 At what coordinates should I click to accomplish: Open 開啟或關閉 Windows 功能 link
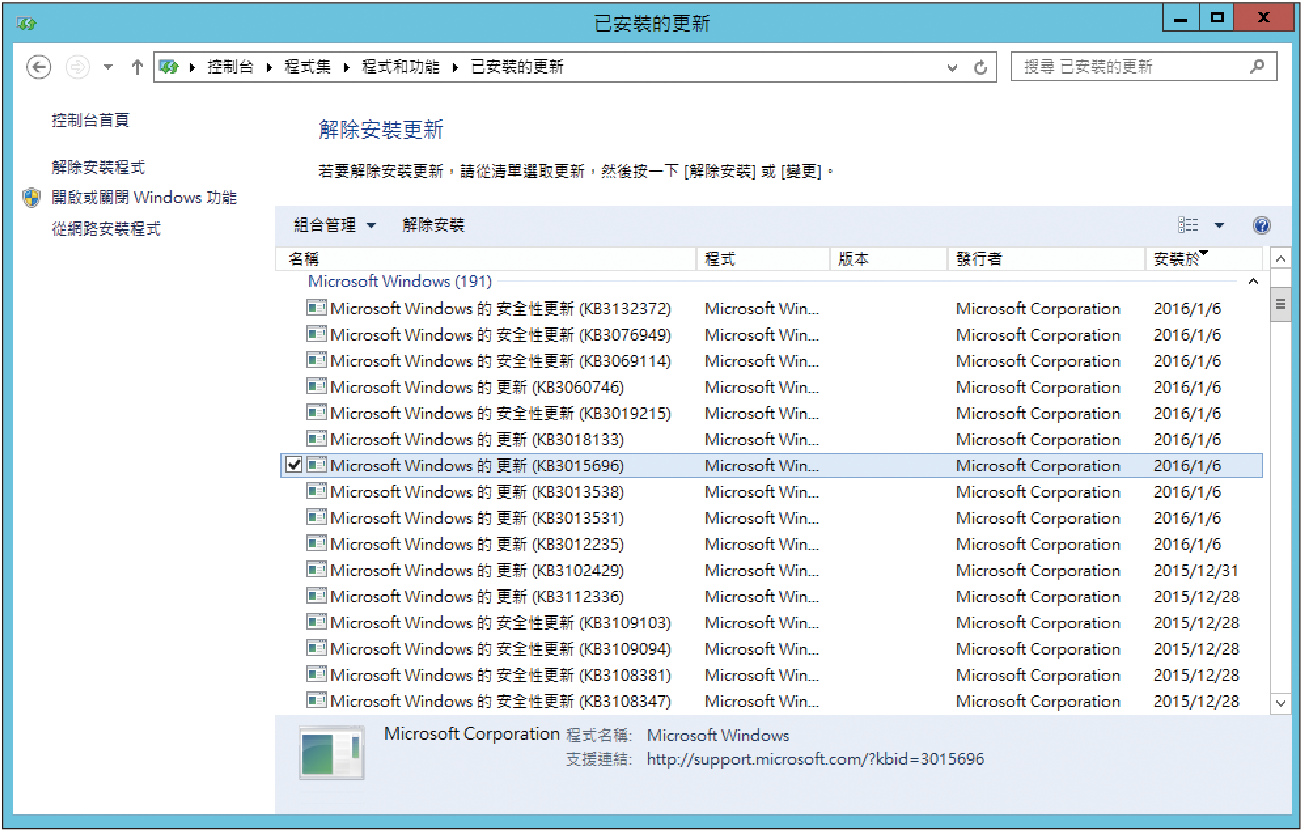144,198
